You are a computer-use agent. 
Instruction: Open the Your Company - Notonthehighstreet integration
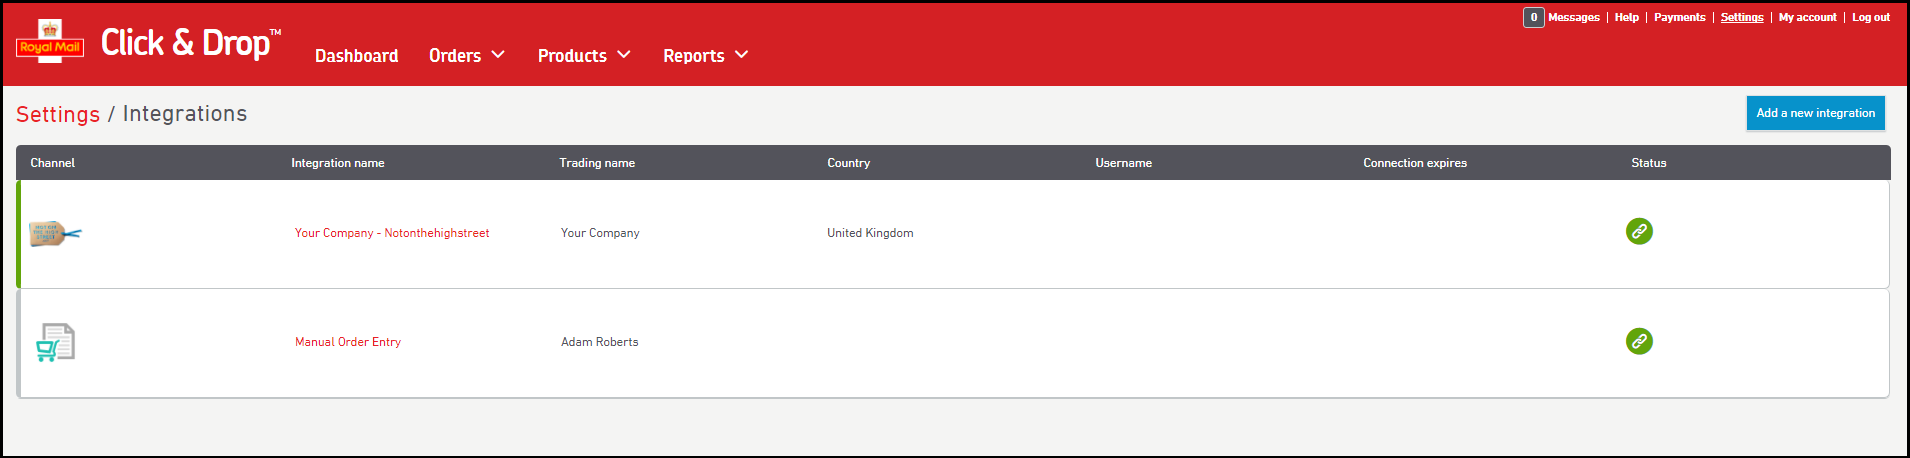tap(392, 233)
